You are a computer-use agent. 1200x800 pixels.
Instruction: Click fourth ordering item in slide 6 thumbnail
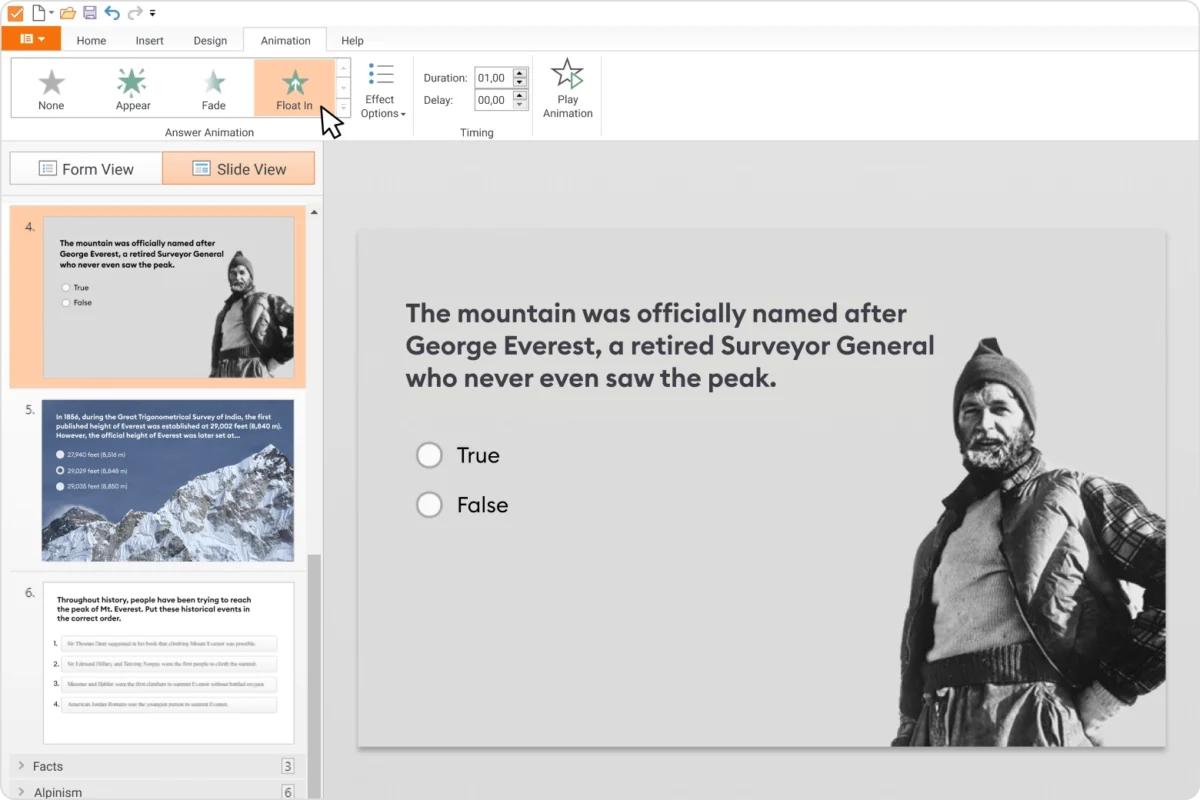[167, 704]
